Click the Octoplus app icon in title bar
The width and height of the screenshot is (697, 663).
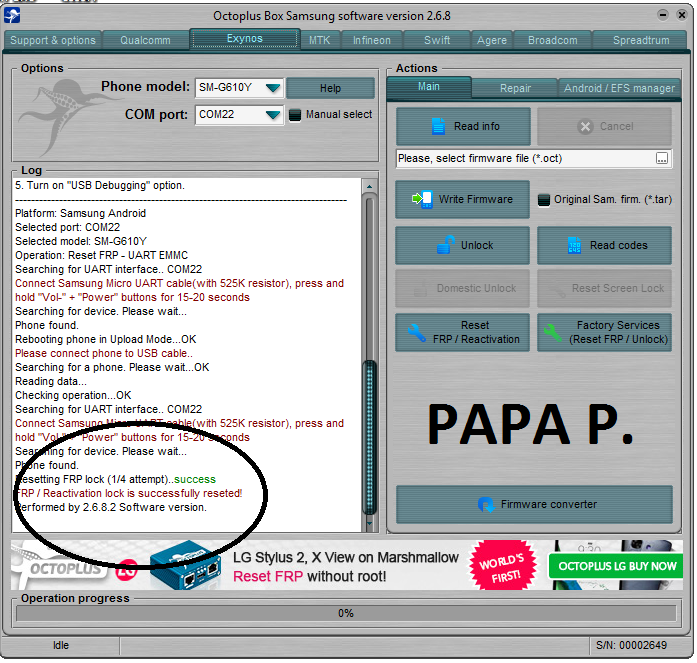tap(12, 16)
